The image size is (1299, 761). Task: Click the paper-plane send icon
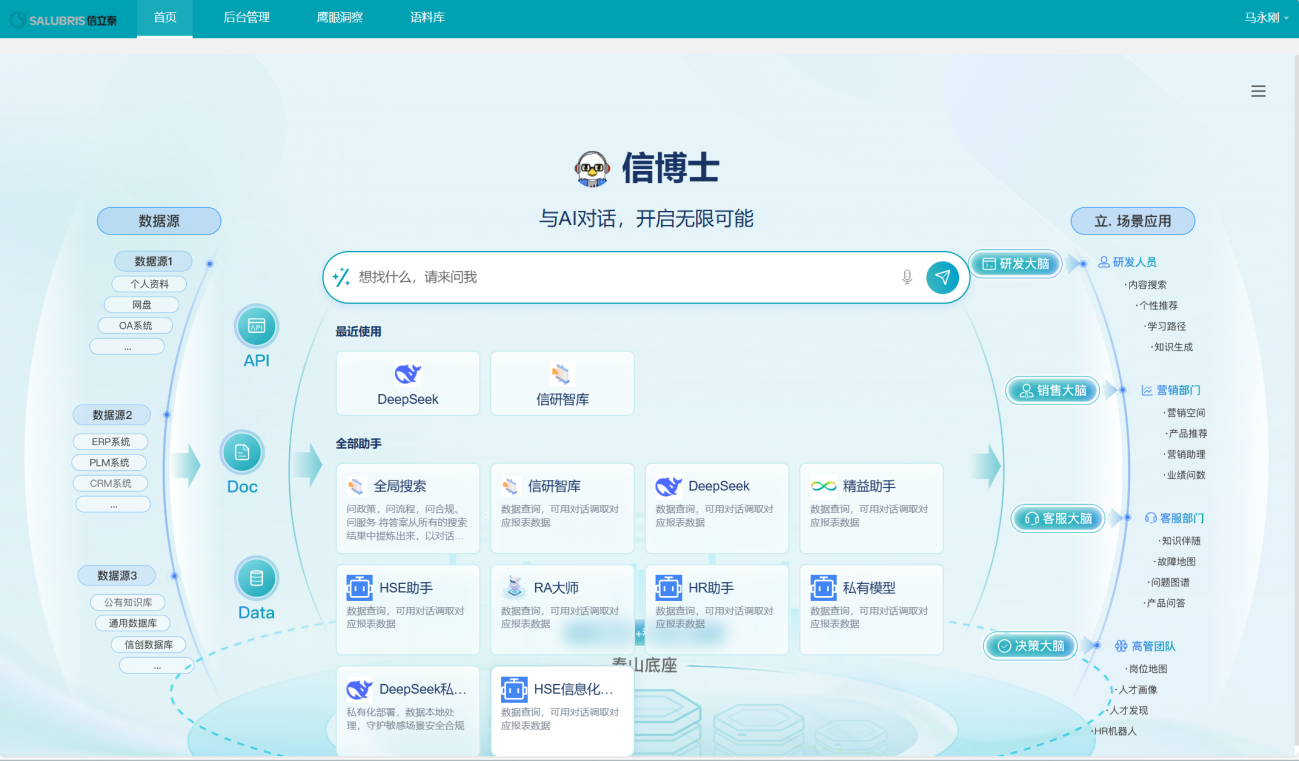point(941,277)
